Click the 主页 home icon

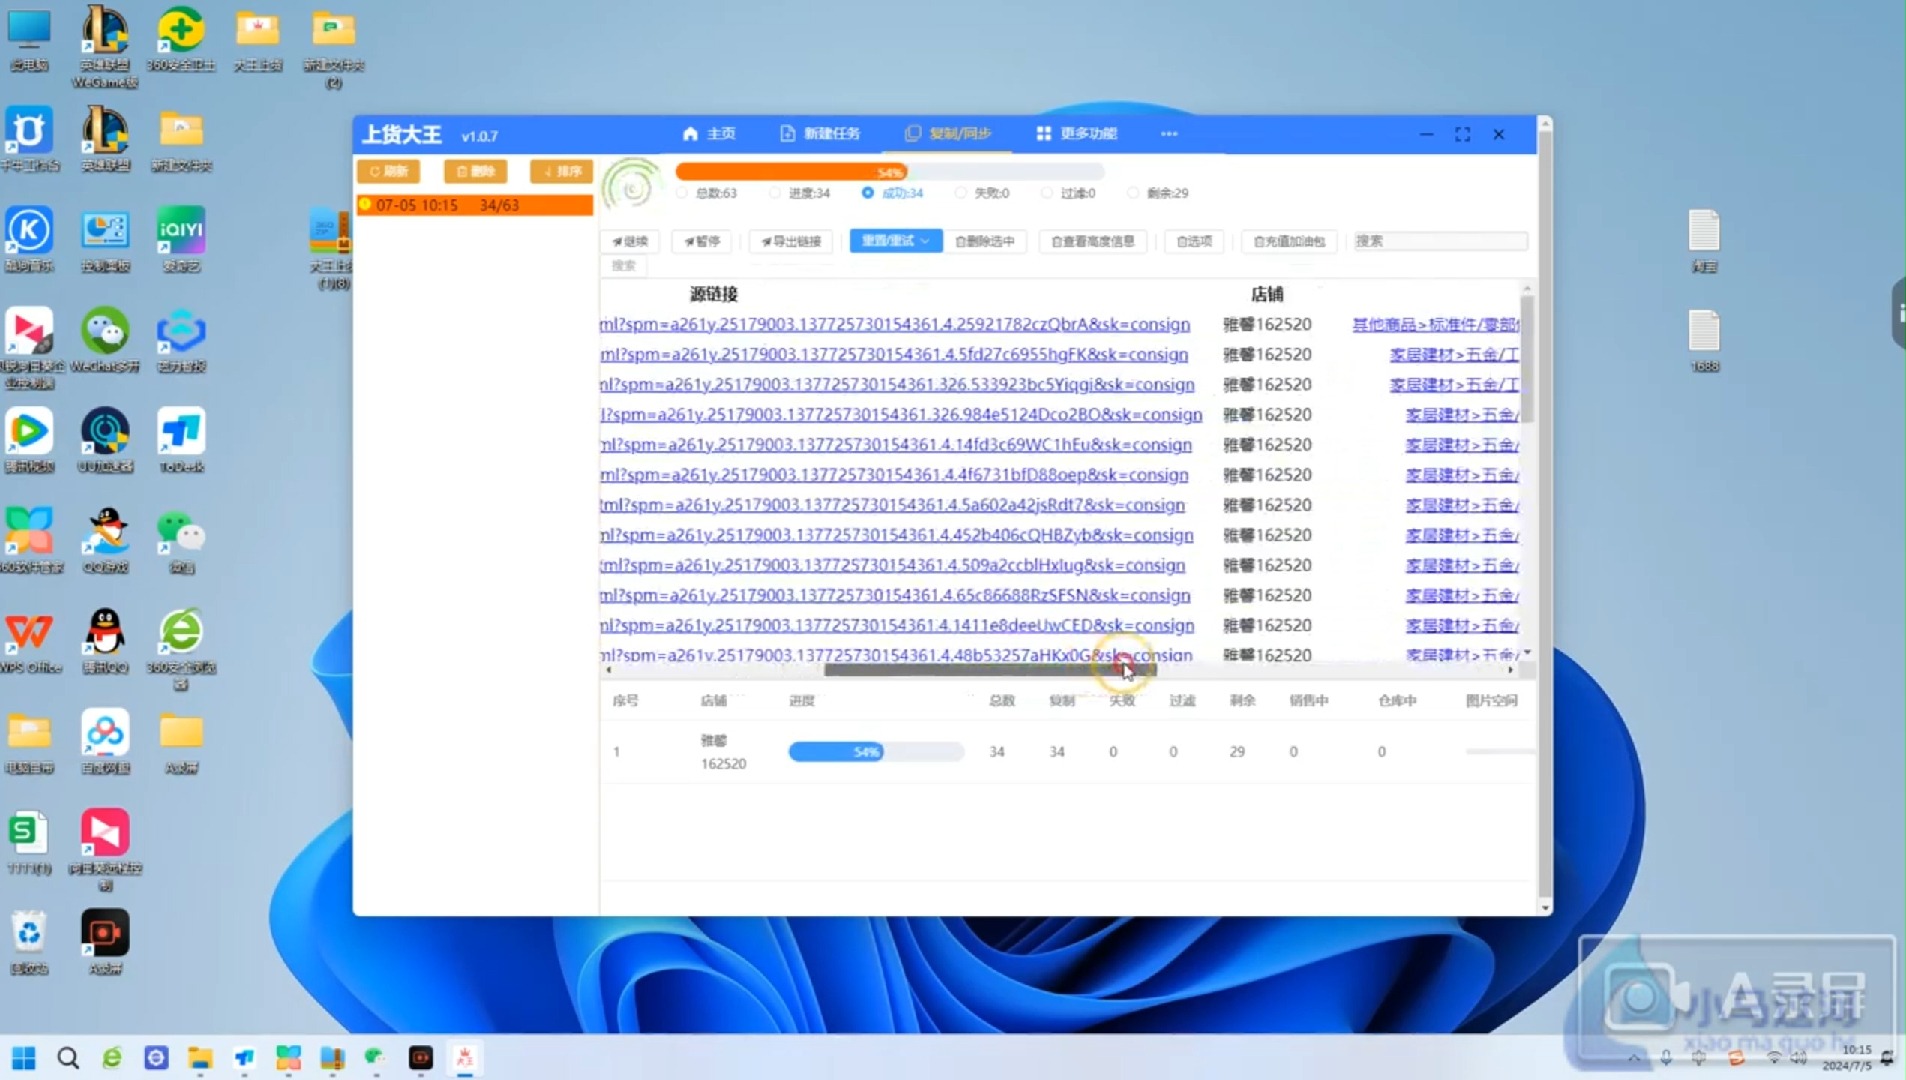click(688, 133)
